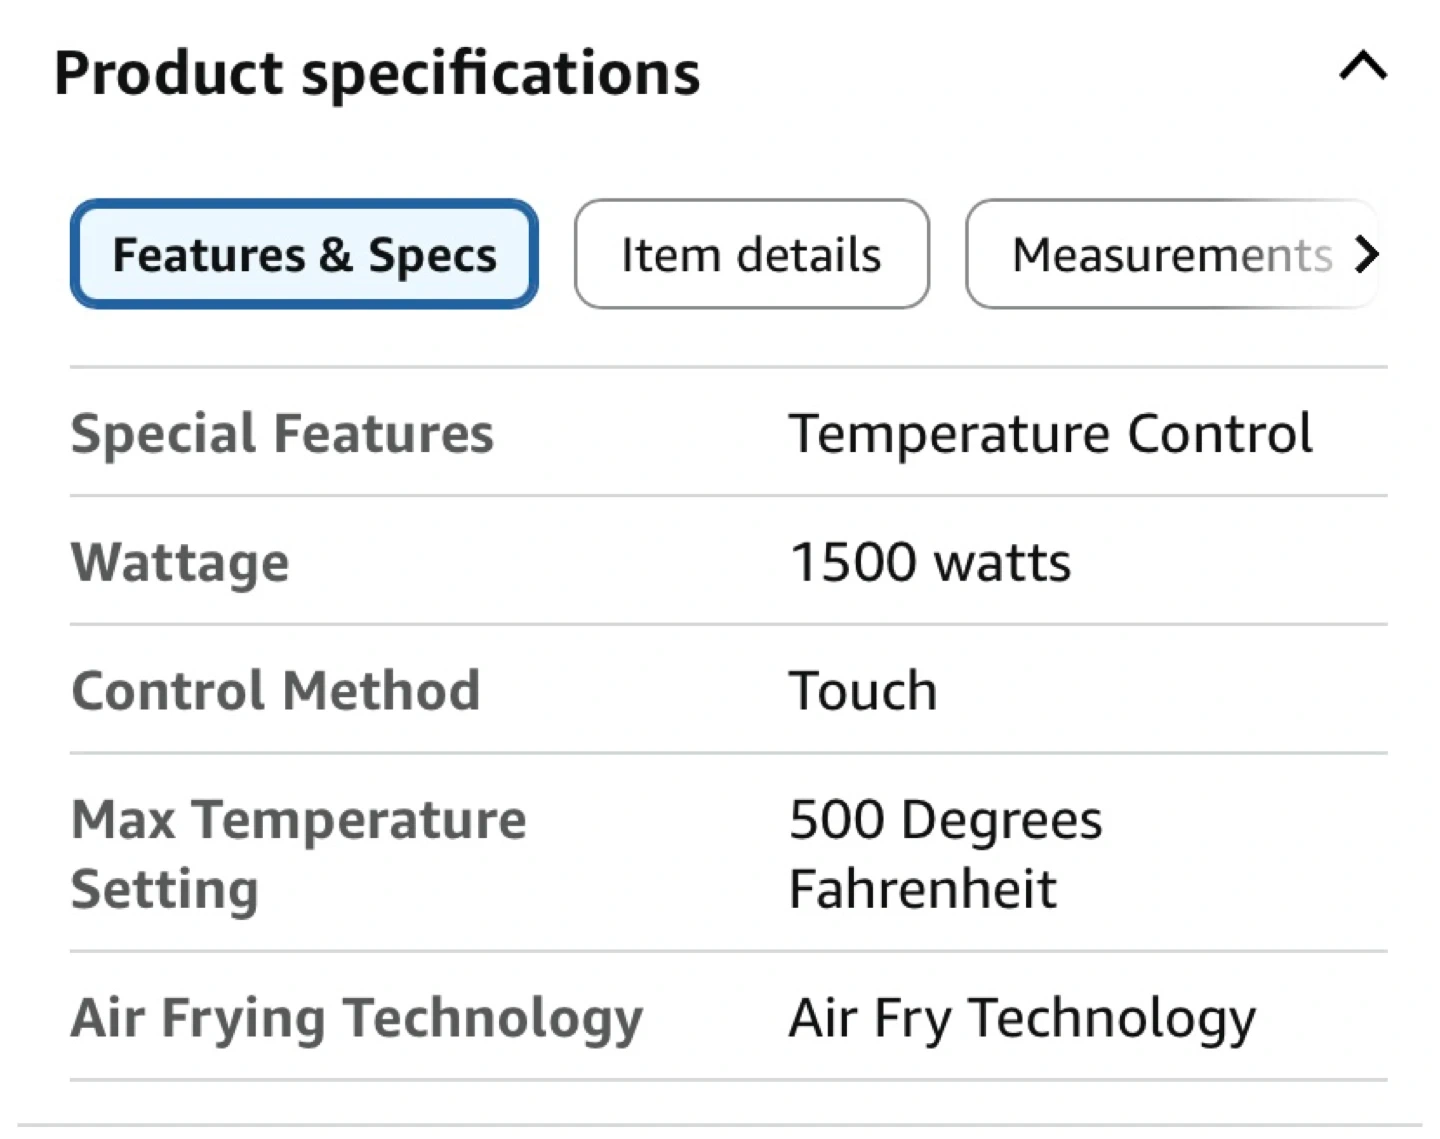Image resolution: width=1440 pixels, height=1139 pixels.
Task: Click the 1500 number in the wattage value
Action: (x=853, y=562)
